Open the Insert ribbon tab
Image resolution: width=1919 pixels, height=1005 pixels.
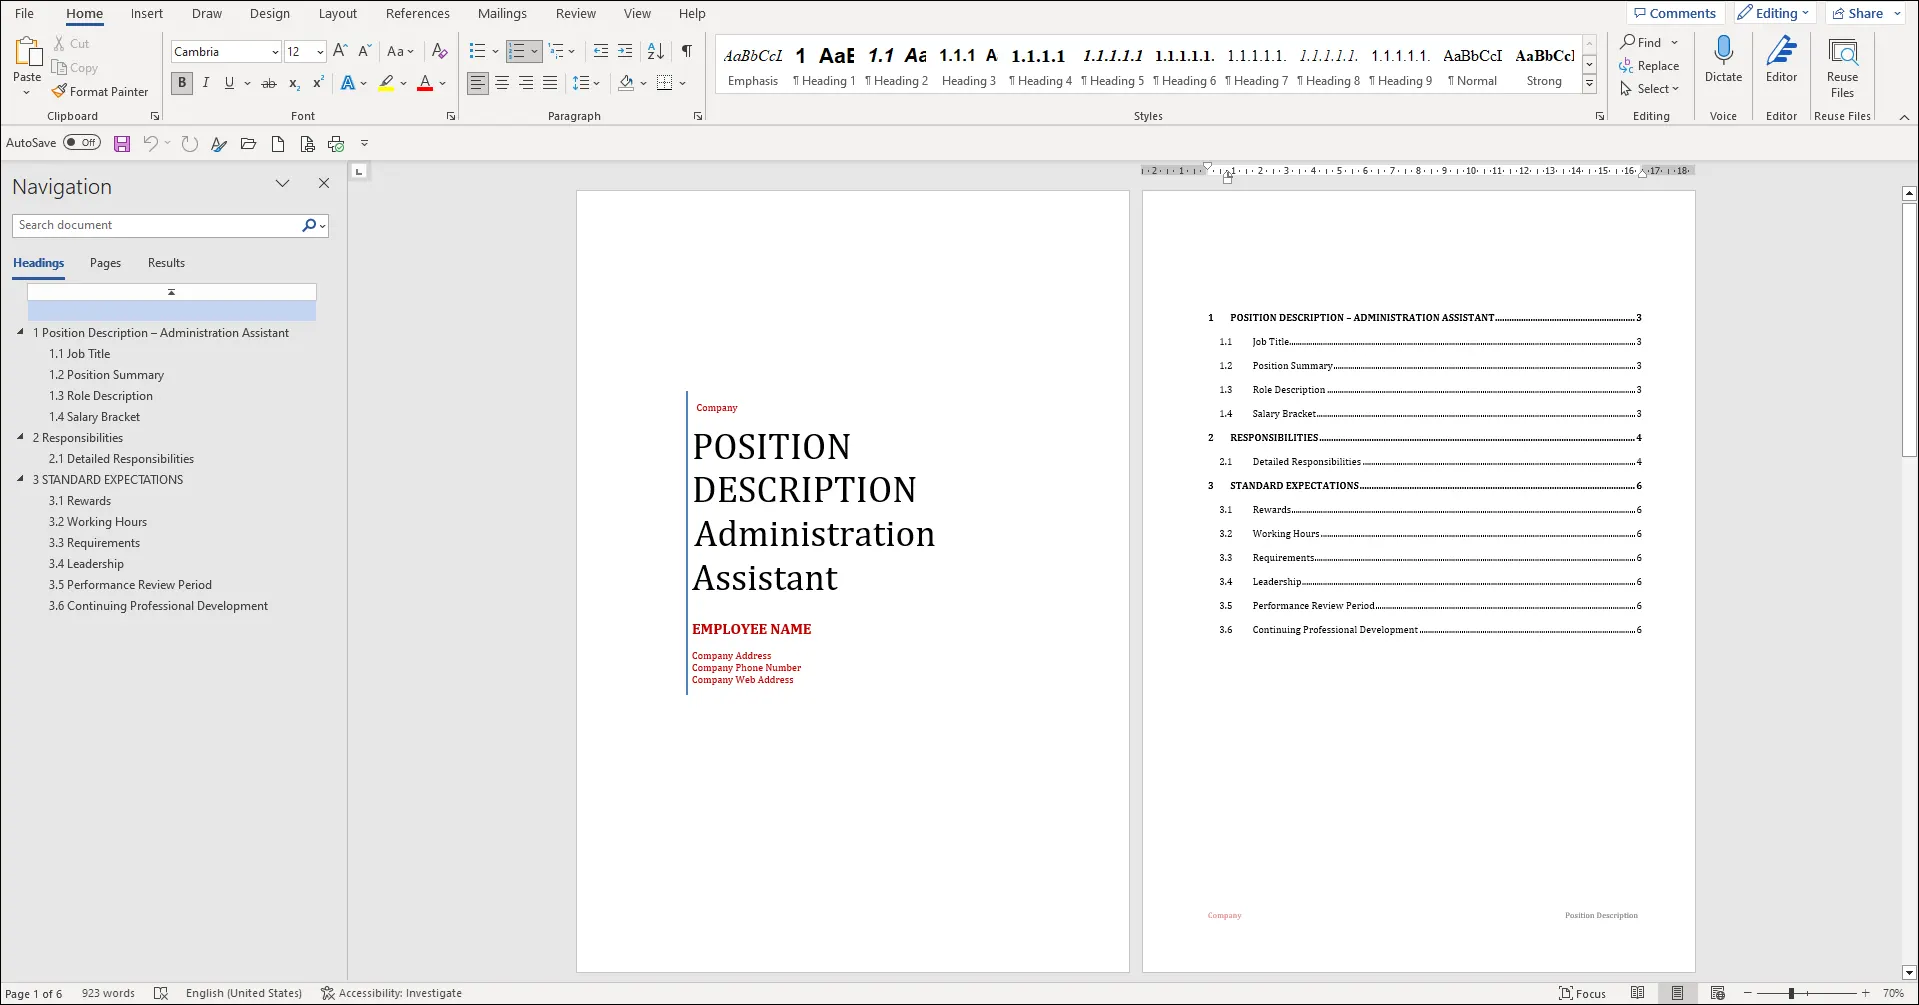coord(147,14)
